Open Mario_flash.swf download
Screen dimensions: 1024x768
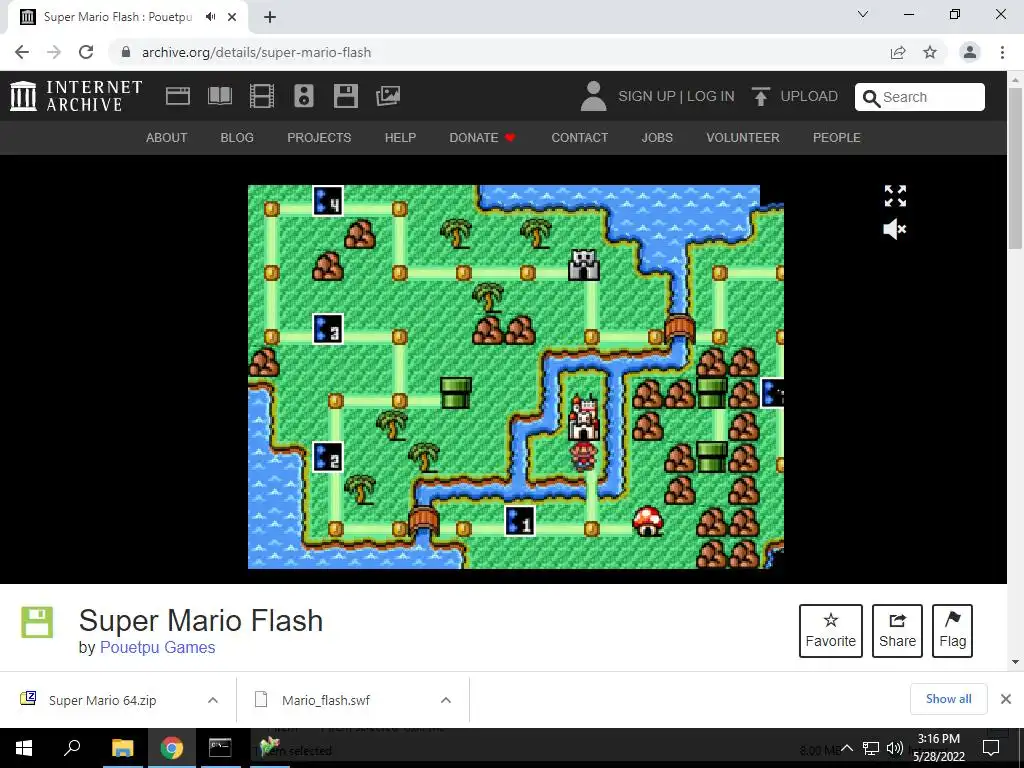(x=326, y=700)
